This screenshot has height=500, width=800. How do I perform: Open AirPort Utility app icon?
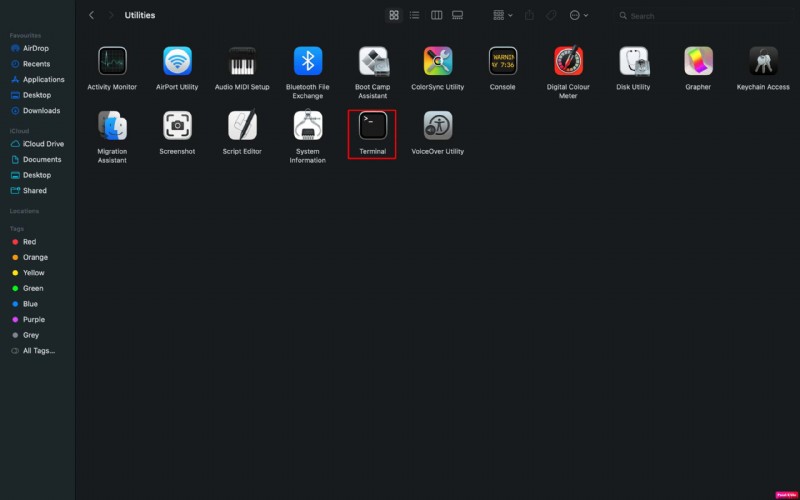177,61
